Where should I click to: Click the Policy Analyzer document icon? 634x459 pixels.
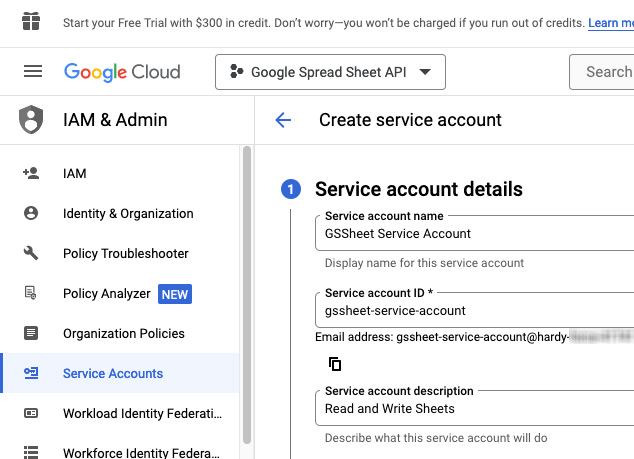coord(31,293)
